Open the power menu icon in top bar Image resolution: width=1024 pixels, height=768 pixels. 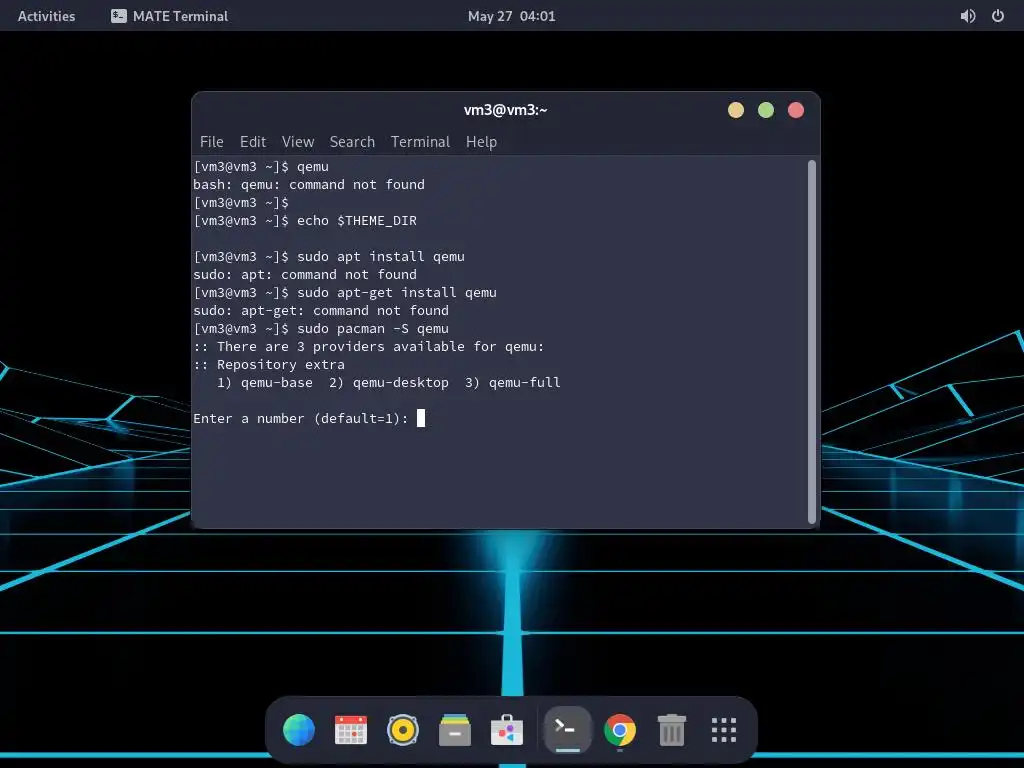998,16
